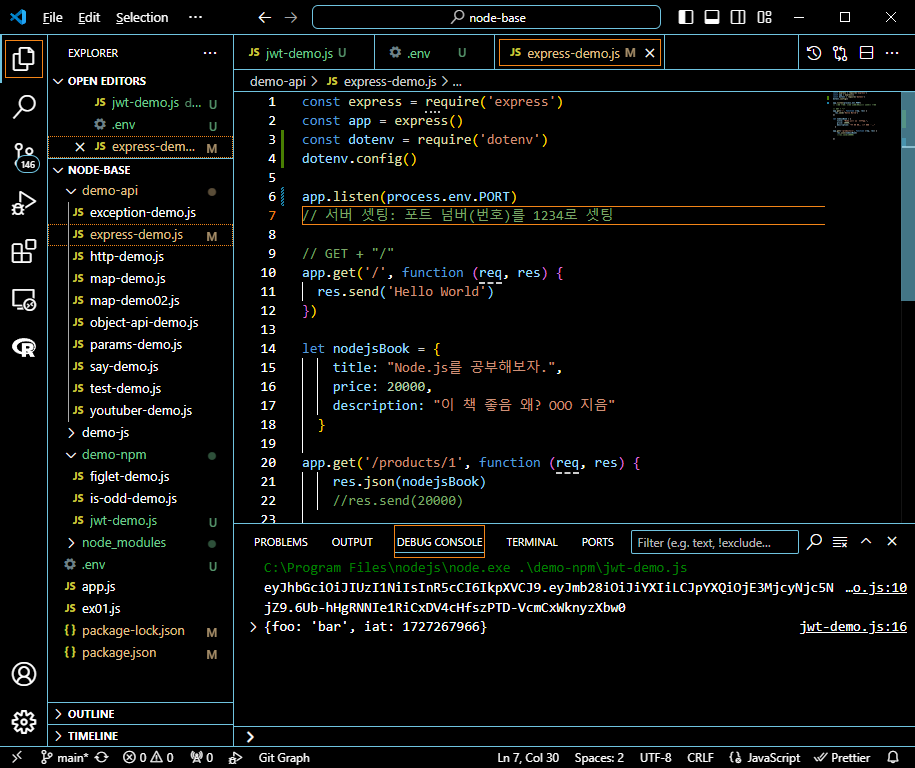The width and height of the screenshot is (915, 768).
Task: Toggle the secondary side bar layout icon
Action: [x=738, y=17]
